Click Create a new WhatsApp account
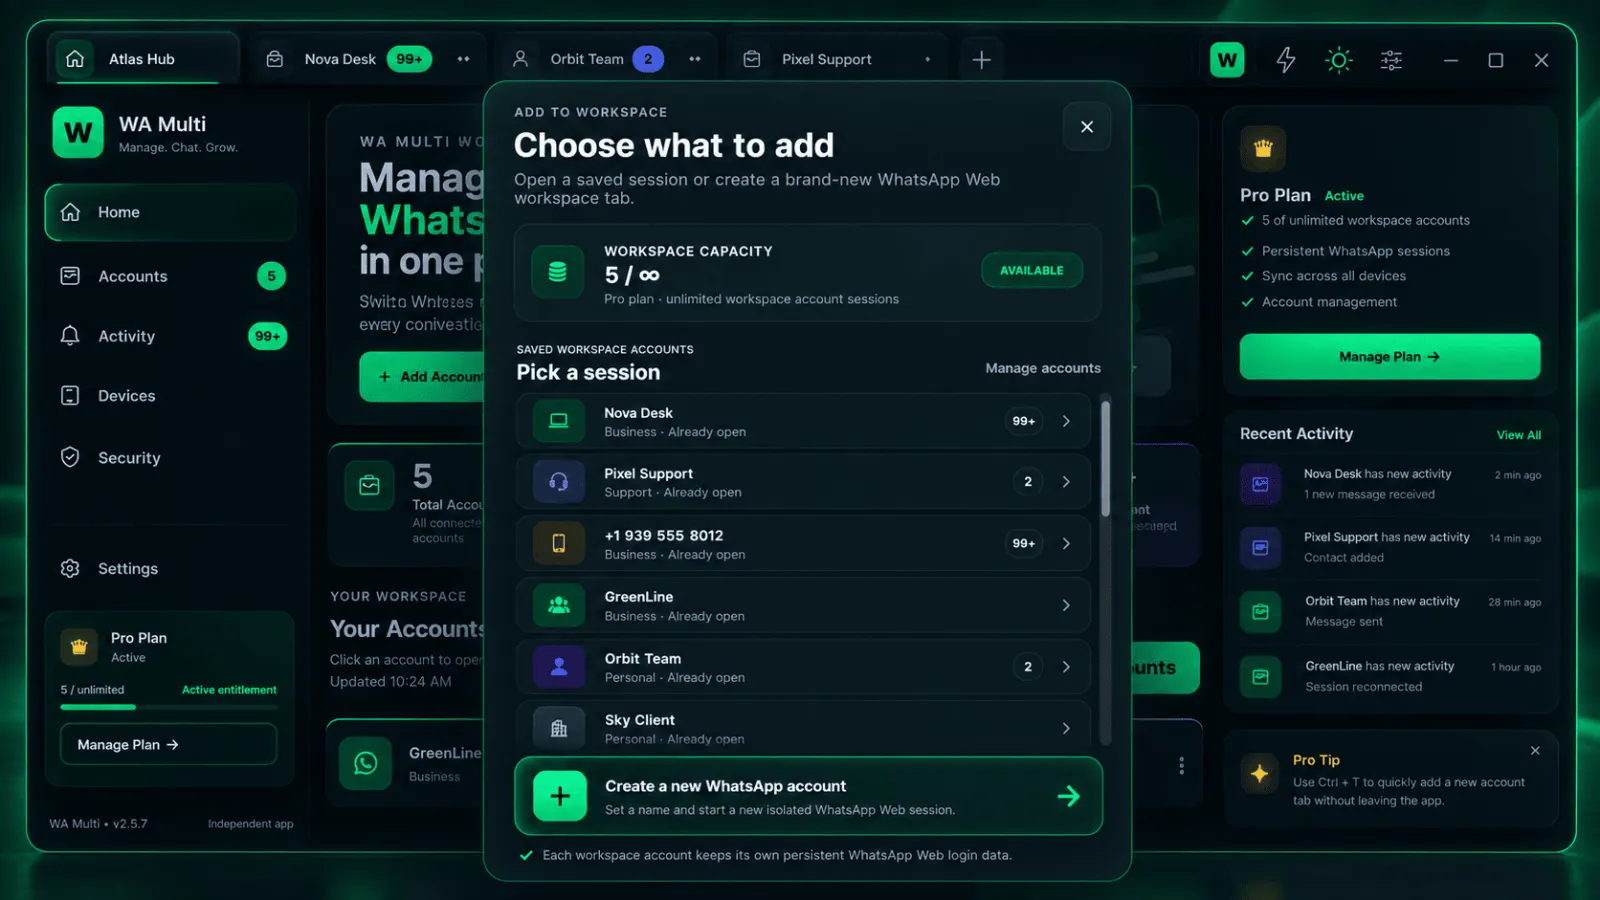This screenshot has width=1600, height=900. click(808, 796)
